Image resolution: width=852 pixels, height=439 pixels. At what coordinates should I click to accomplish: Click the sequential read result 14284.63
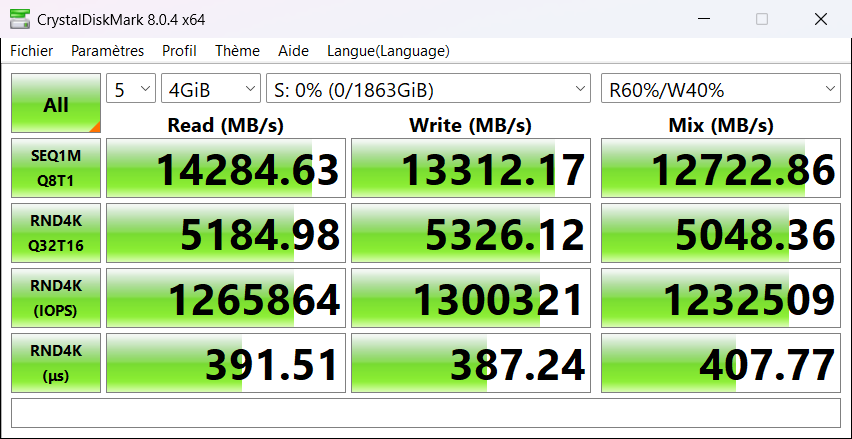[x=226, y=169]
